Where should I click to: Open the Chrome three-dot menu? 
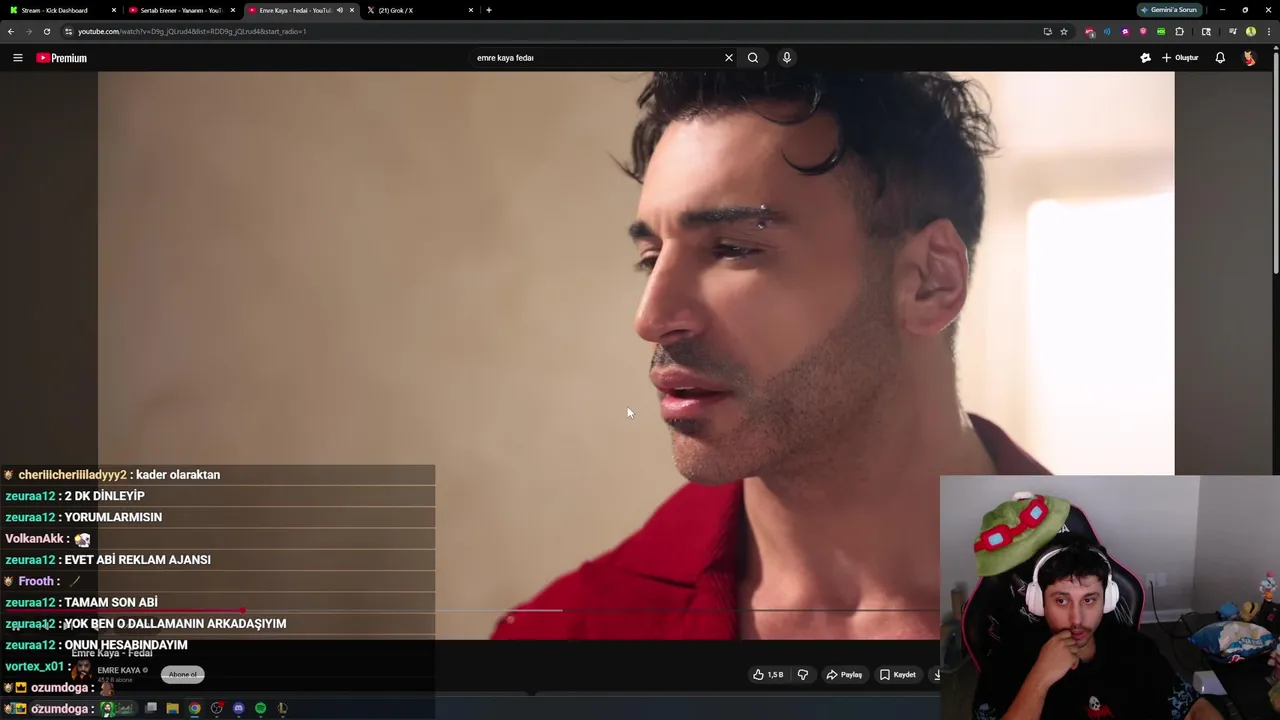click(1268, 31)
